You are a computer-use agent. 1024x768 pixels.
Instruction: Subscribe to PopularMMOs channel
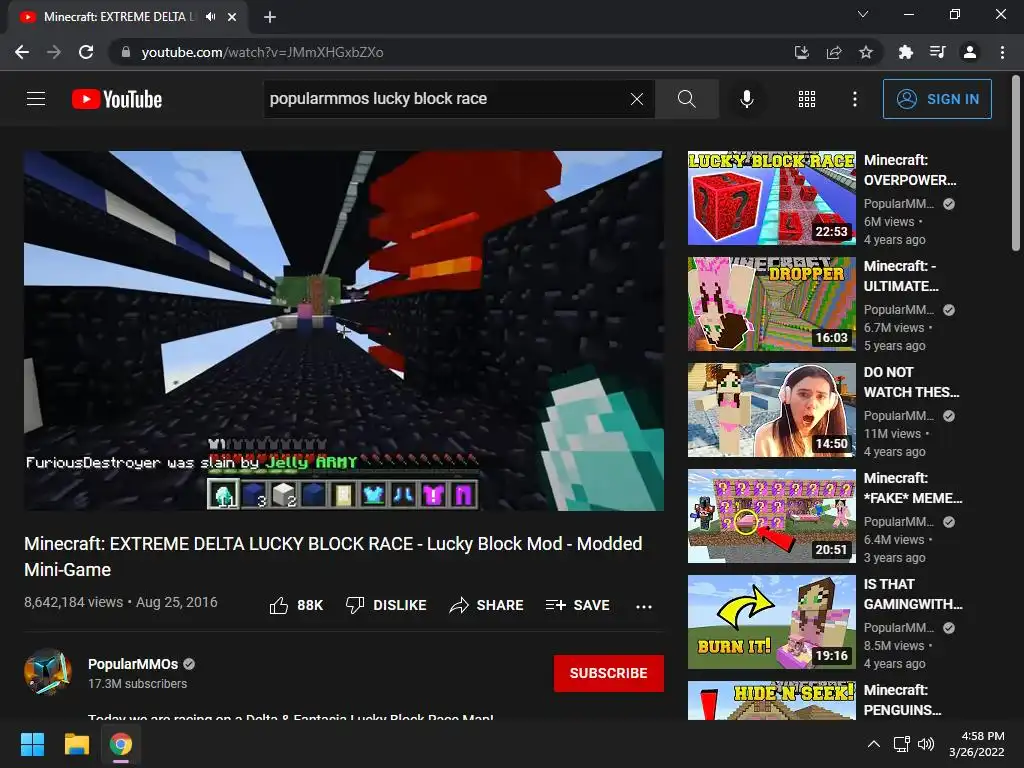(609, 673)
